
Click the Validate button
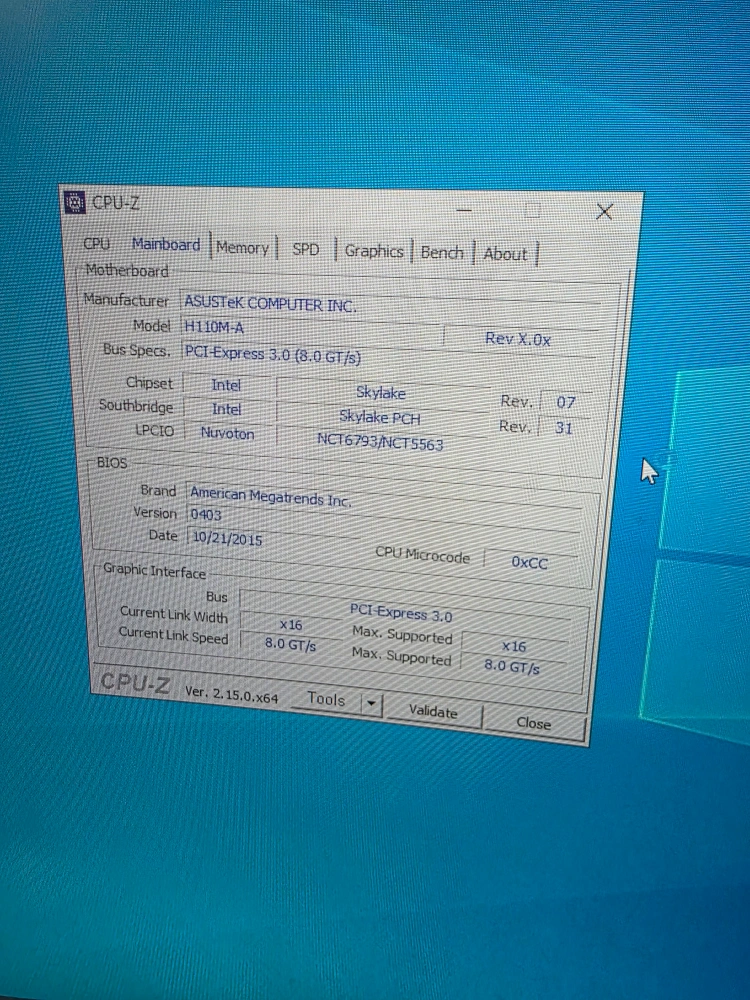(x=433, y=711)
